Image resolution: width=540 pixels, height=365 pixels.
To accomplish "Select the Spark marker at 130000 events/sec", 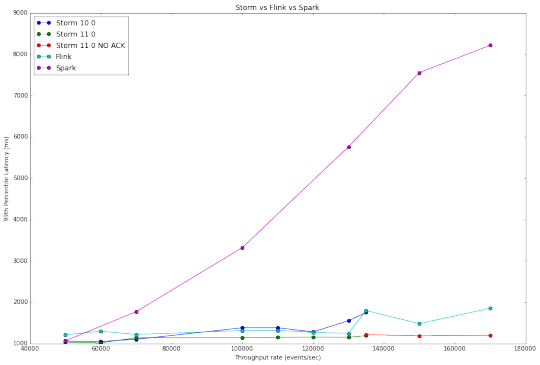I will click(x=349, y=147).
